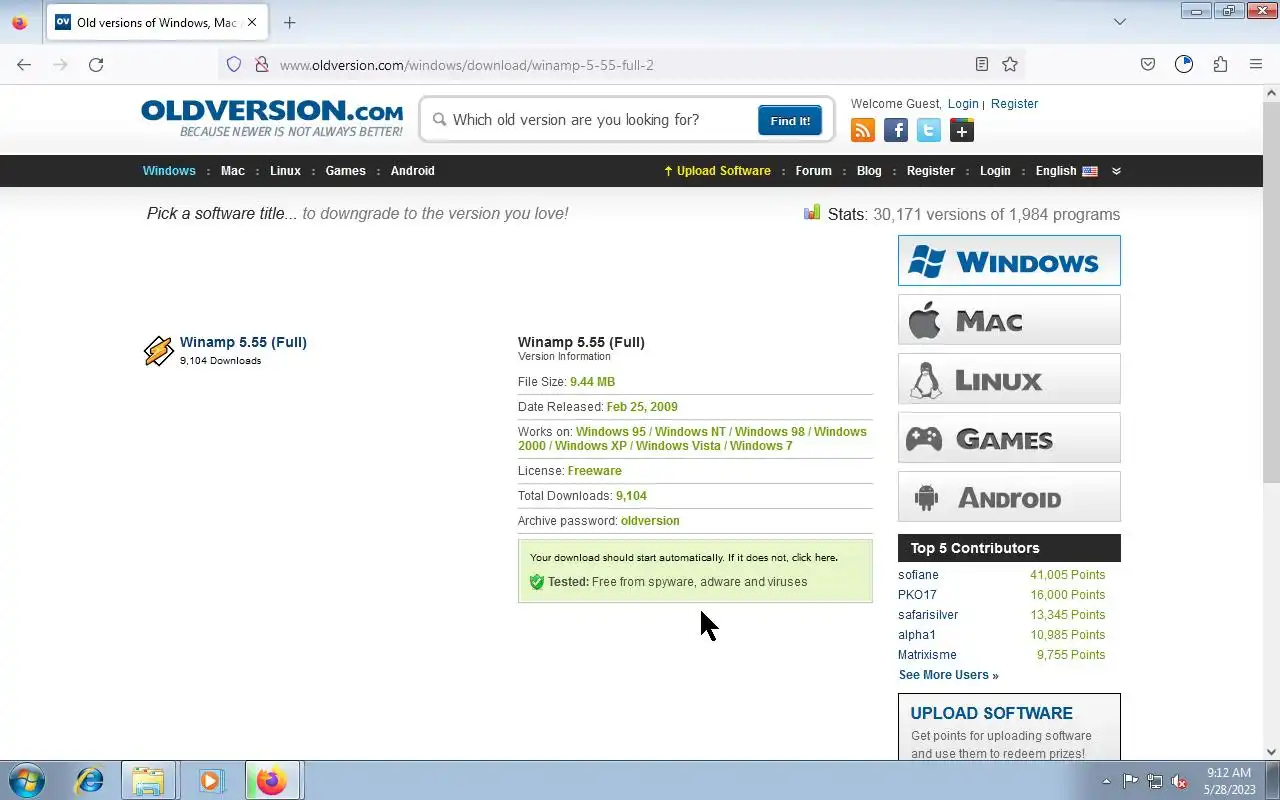Open the Twitter icon link
The image size is (1280, 800).
tap(929, 130)
